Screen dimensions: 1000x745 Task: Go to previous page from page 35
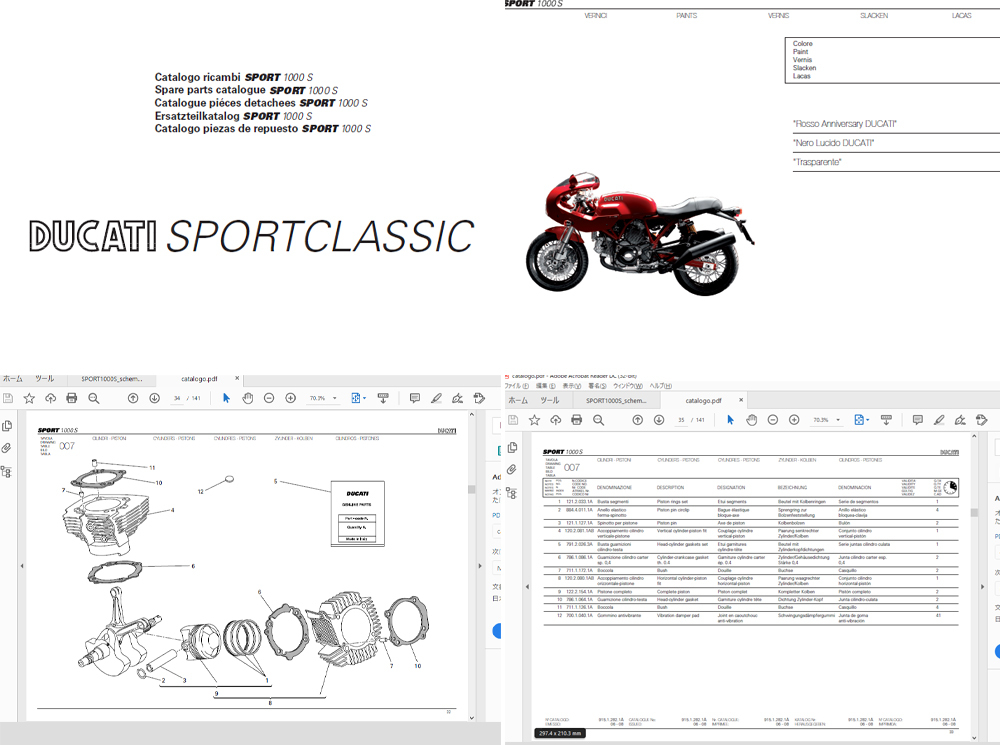click(637, 420)
